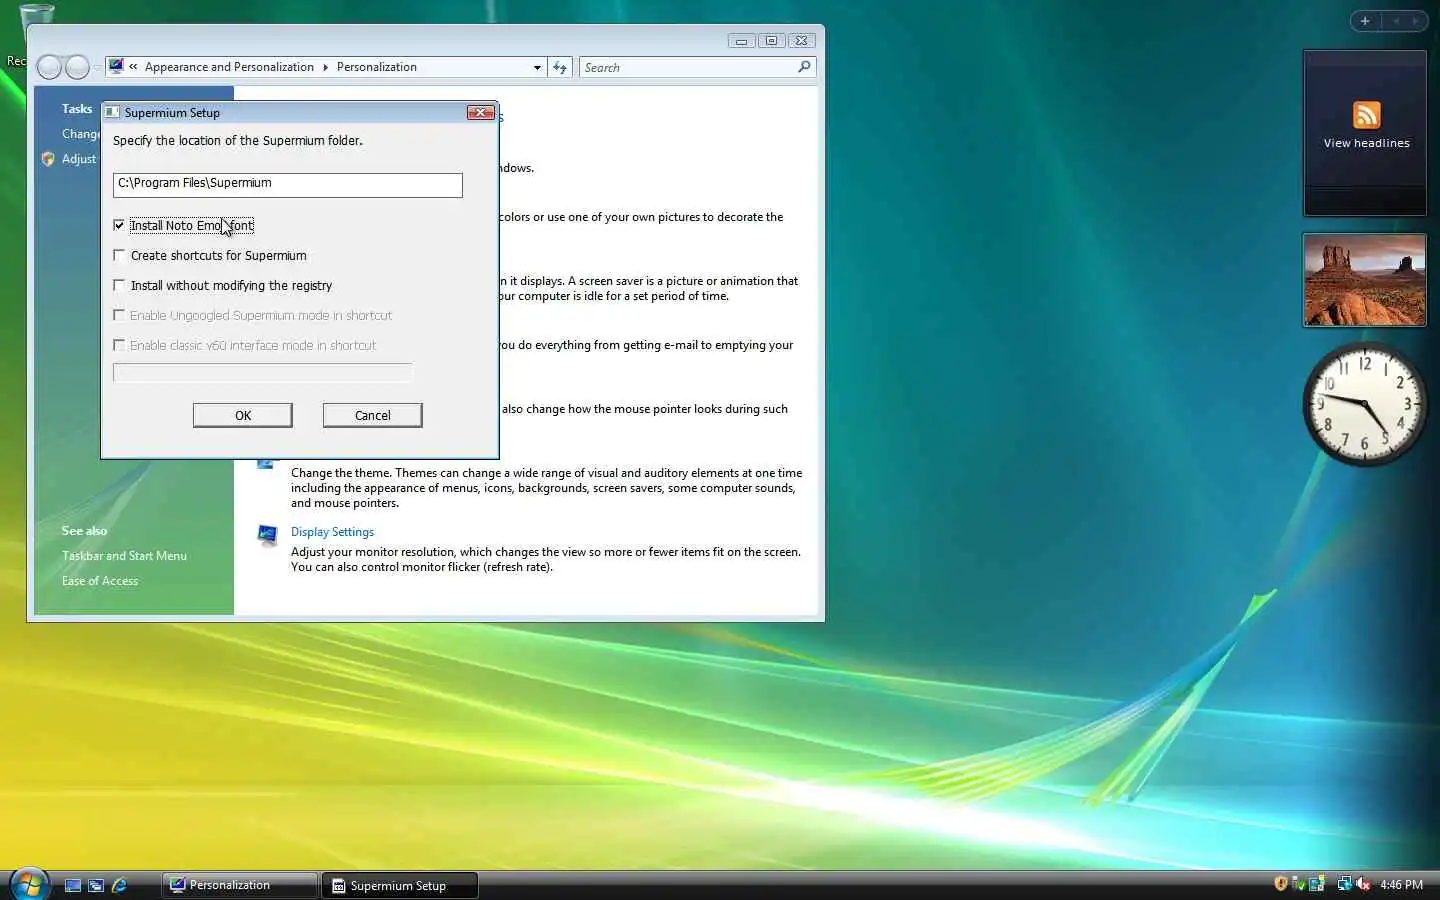
Task: Click the 4:46 PM taskbar clock
Action: pos(1401,885)
